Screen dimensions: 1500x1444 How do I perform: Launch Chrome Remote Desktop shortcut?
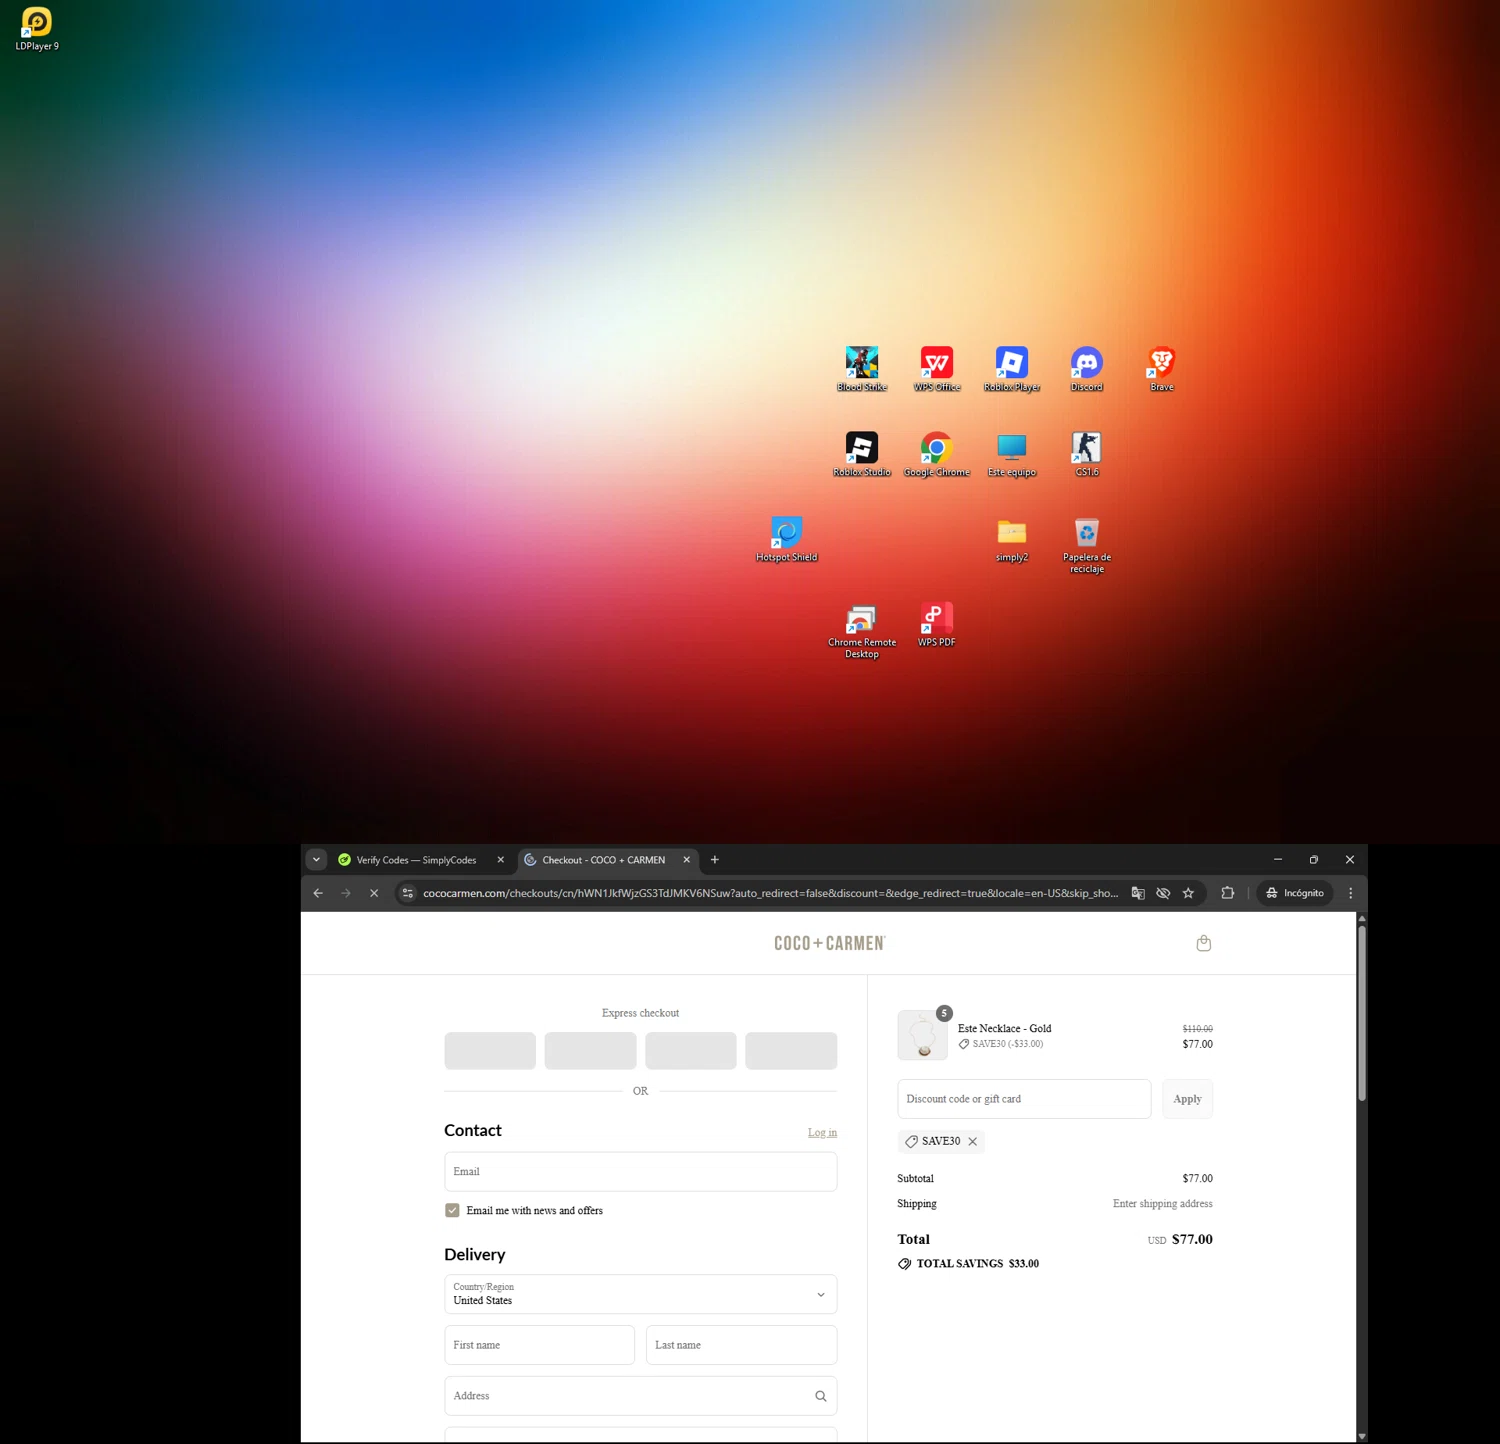[862, 630]
